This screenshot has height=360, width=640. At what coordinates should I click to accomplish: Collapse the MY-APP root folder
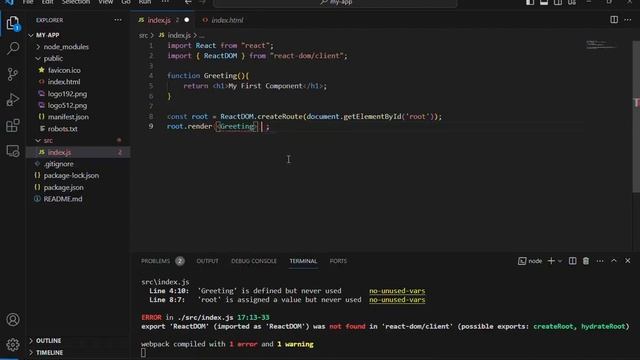31,35
